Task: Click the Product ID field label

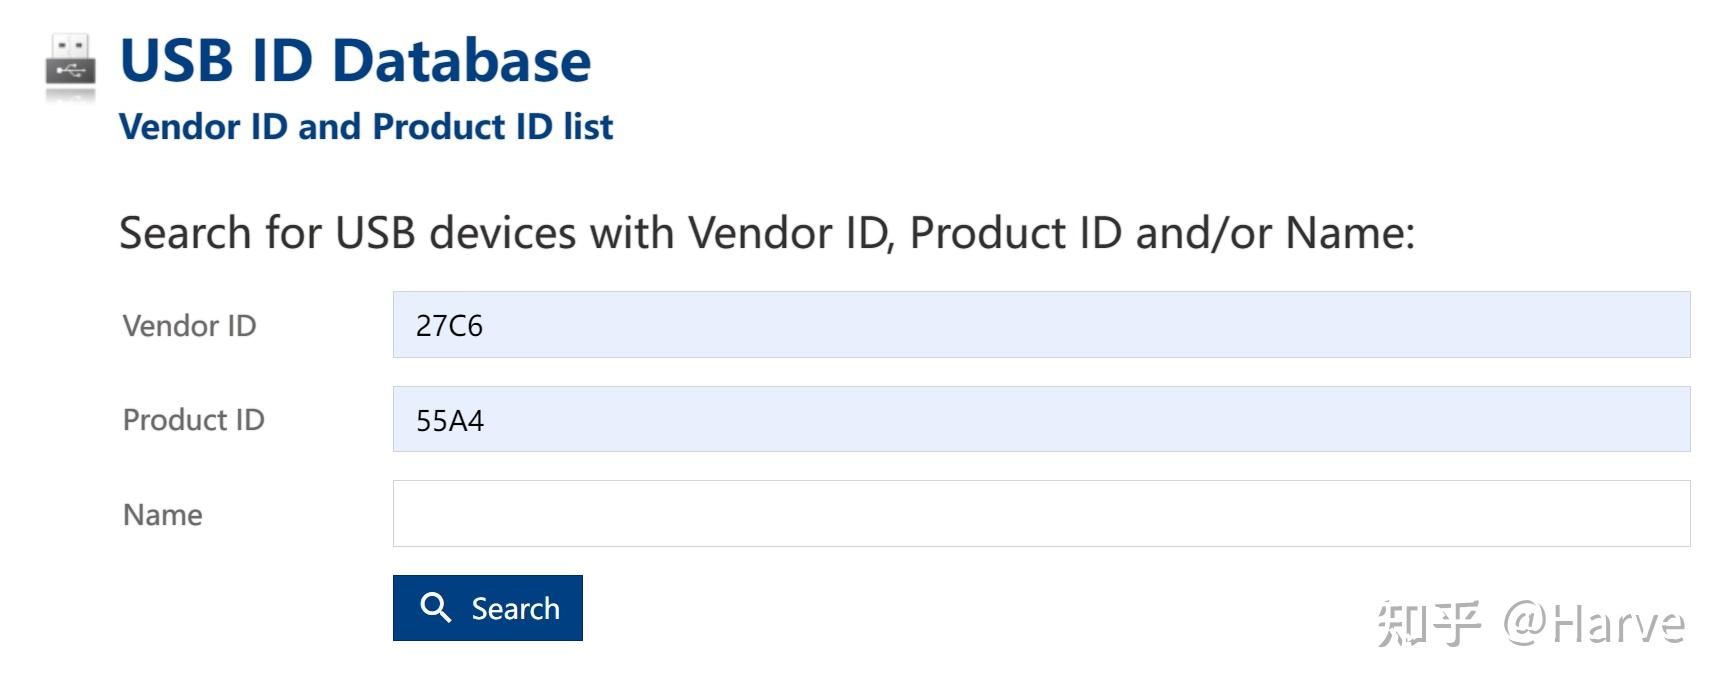Action: pyautogui.click(x=193, y=420)
